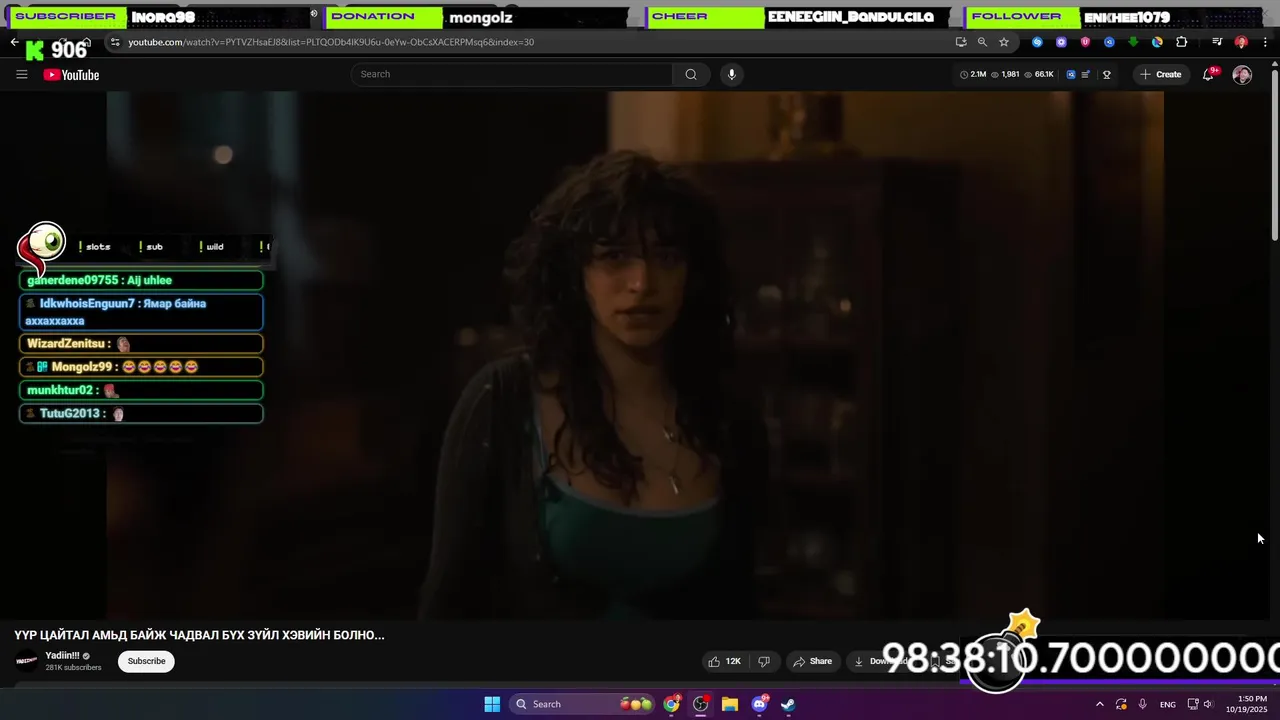
Task: Open the Create video button
Action: coord(1160,75)
